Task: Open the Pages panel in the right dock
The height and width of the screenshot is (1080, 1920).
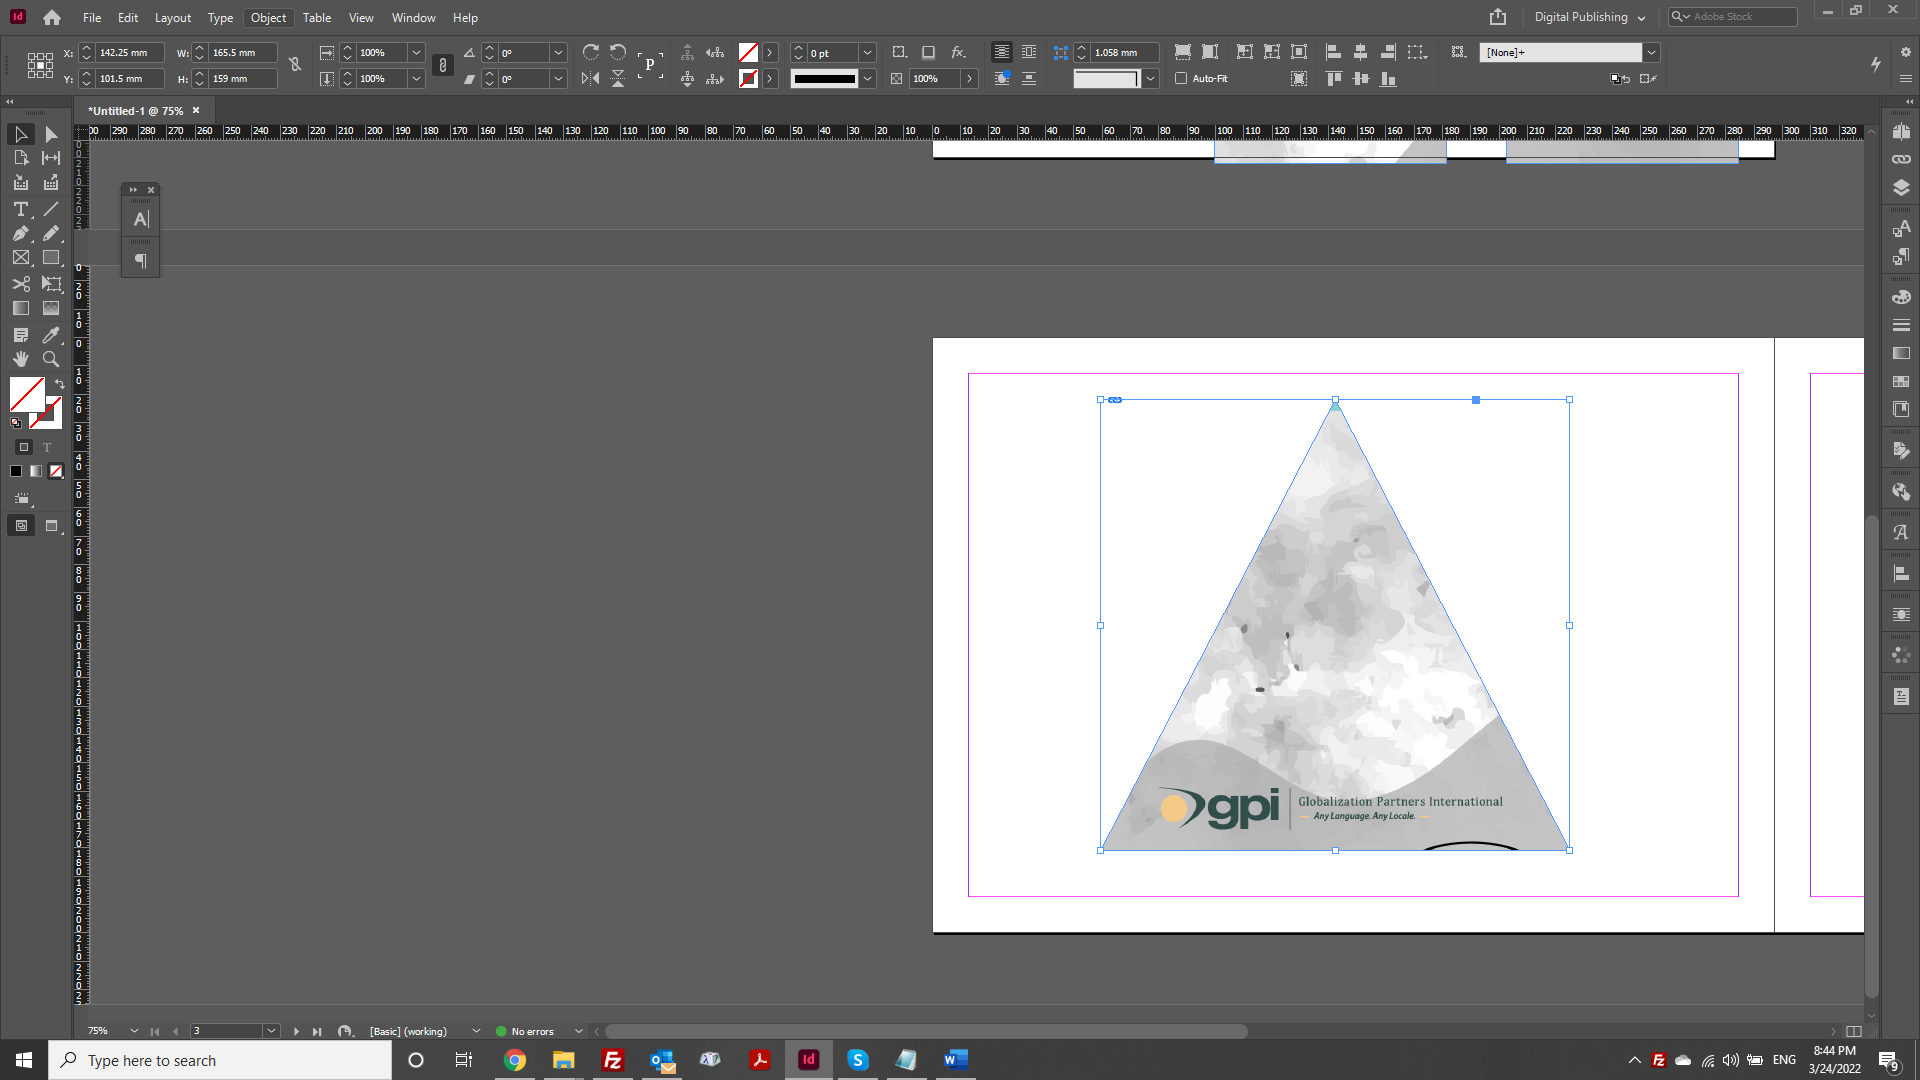Action: click(x=1901, y=131)
